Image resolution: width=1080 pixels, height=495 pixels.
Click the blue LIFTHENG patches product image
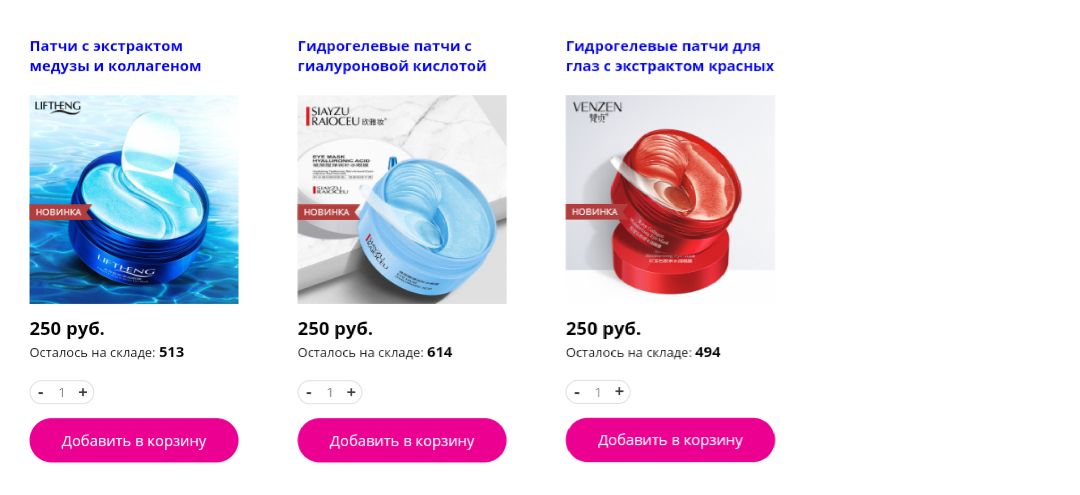coord(134,200)
